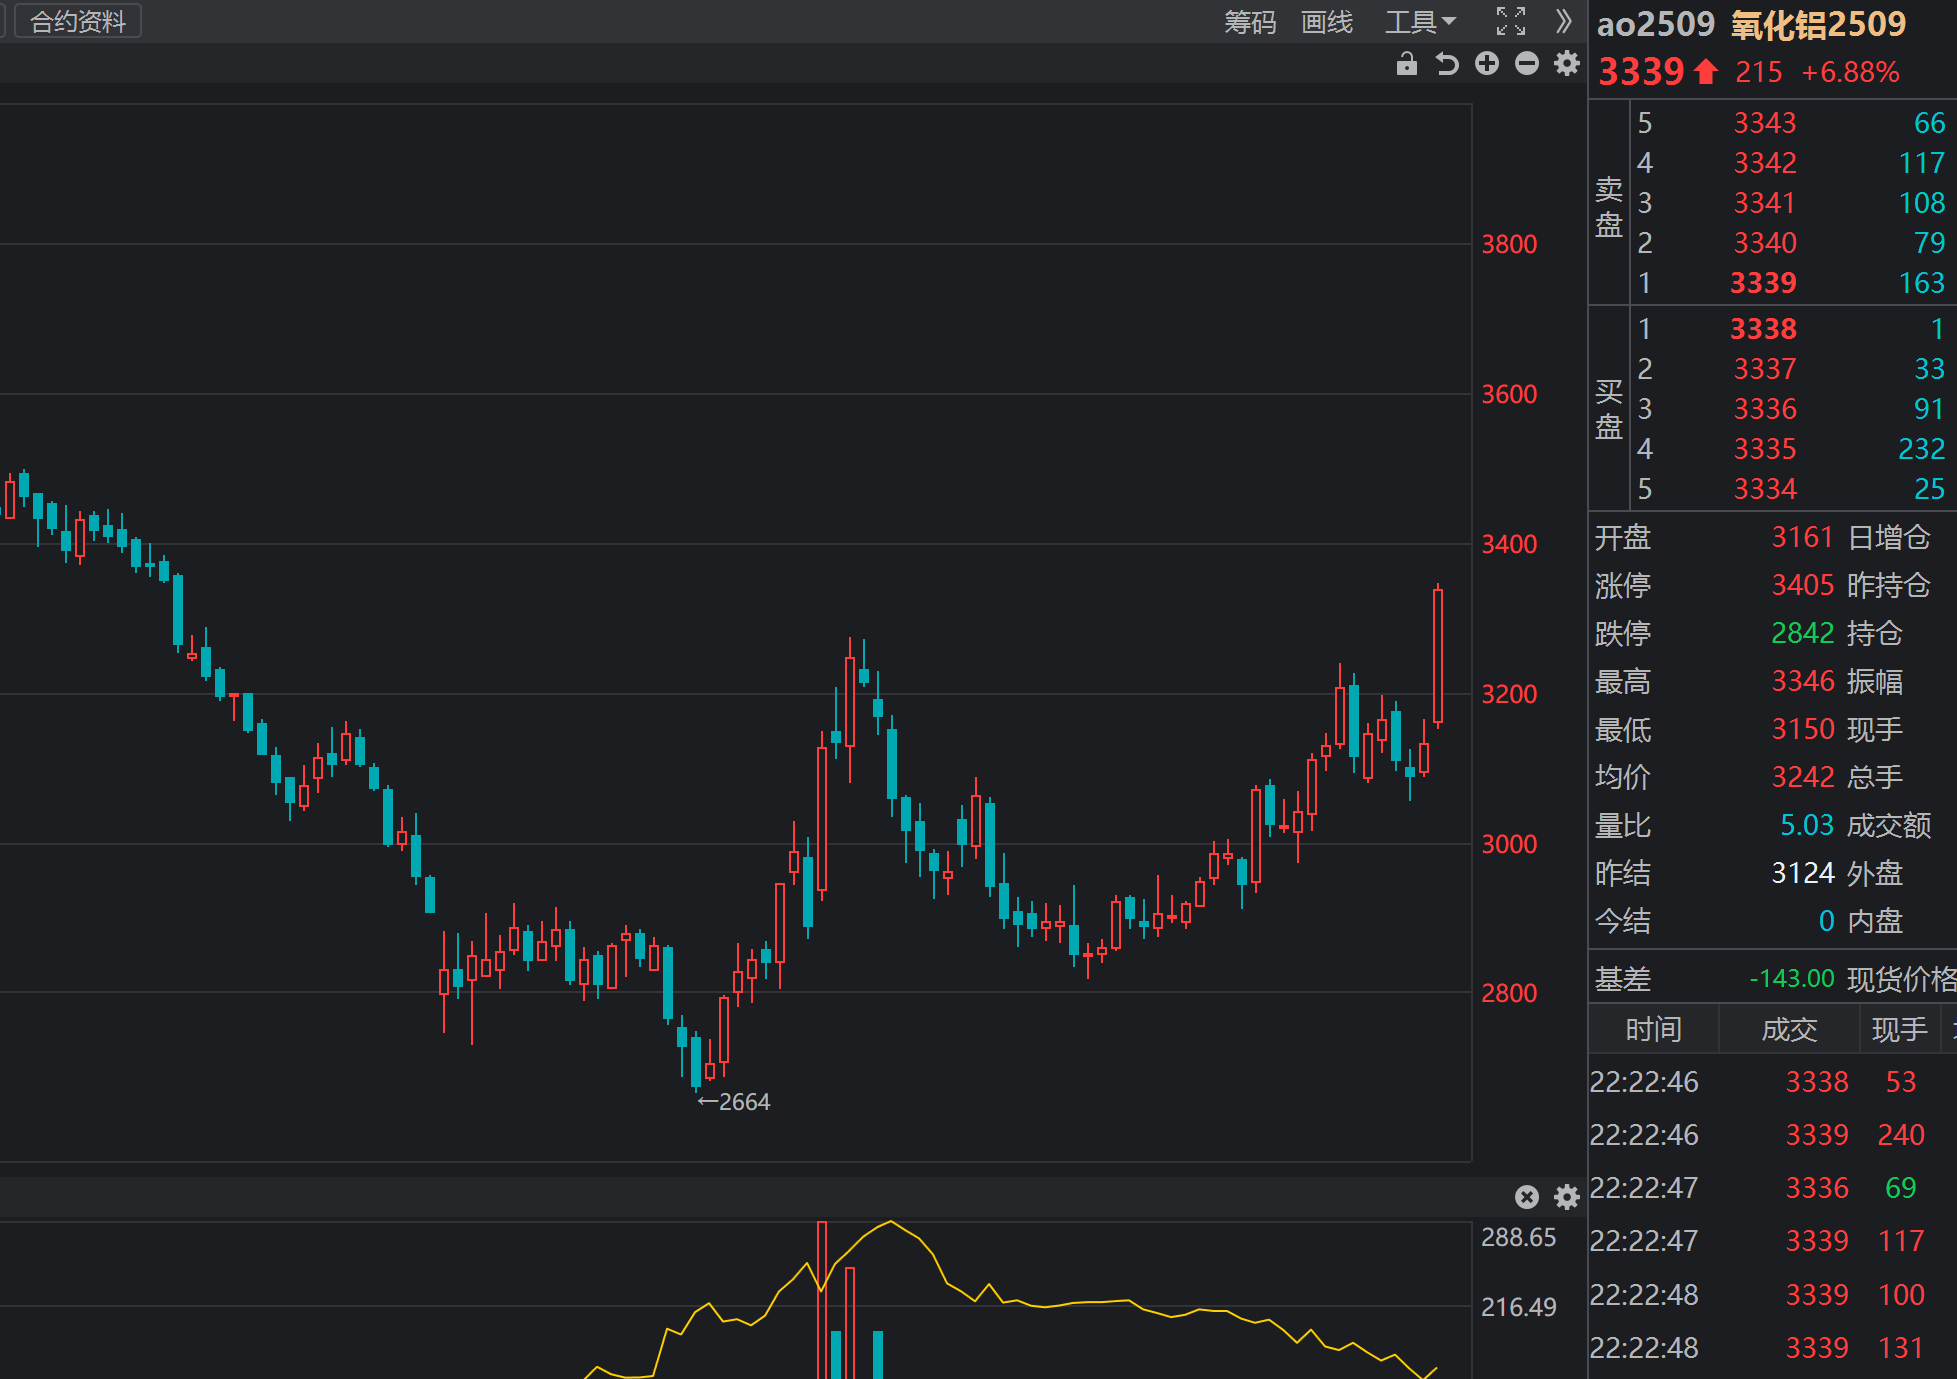The height and width of the screenshot is (1379, 1957).
Task: Click the 成交额 label
Action: click(1888, 825)
